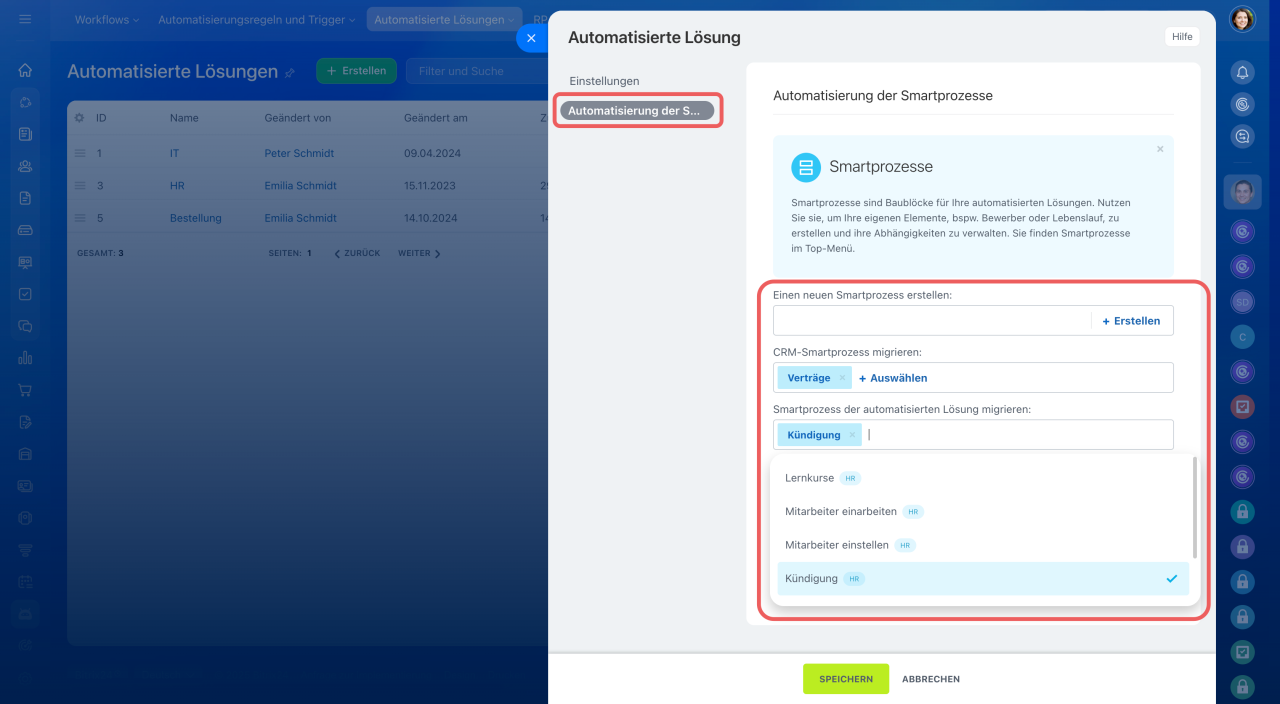This screenshot has height=704, width=1280.
Task: Open the Hilfe button
Action: click(1182, 37)
